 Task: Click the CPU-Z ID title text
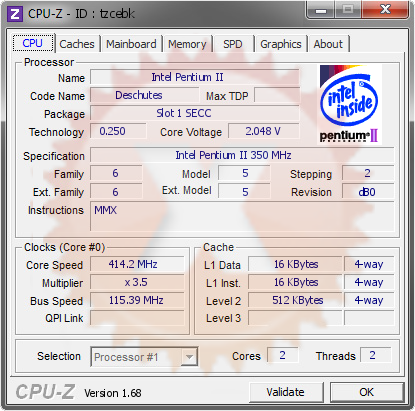(x=81, y=14)
